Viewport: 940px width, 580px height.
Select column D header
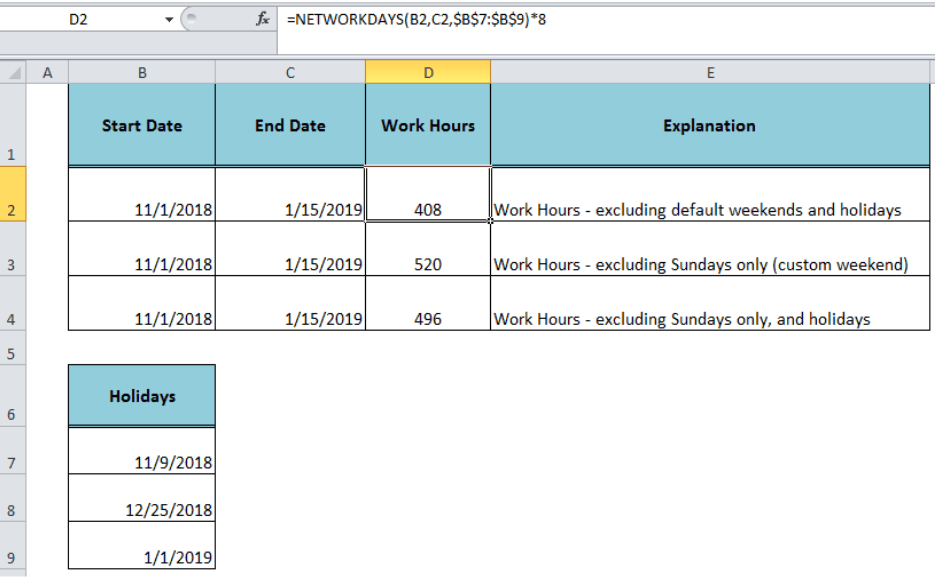tap(428, 72)
